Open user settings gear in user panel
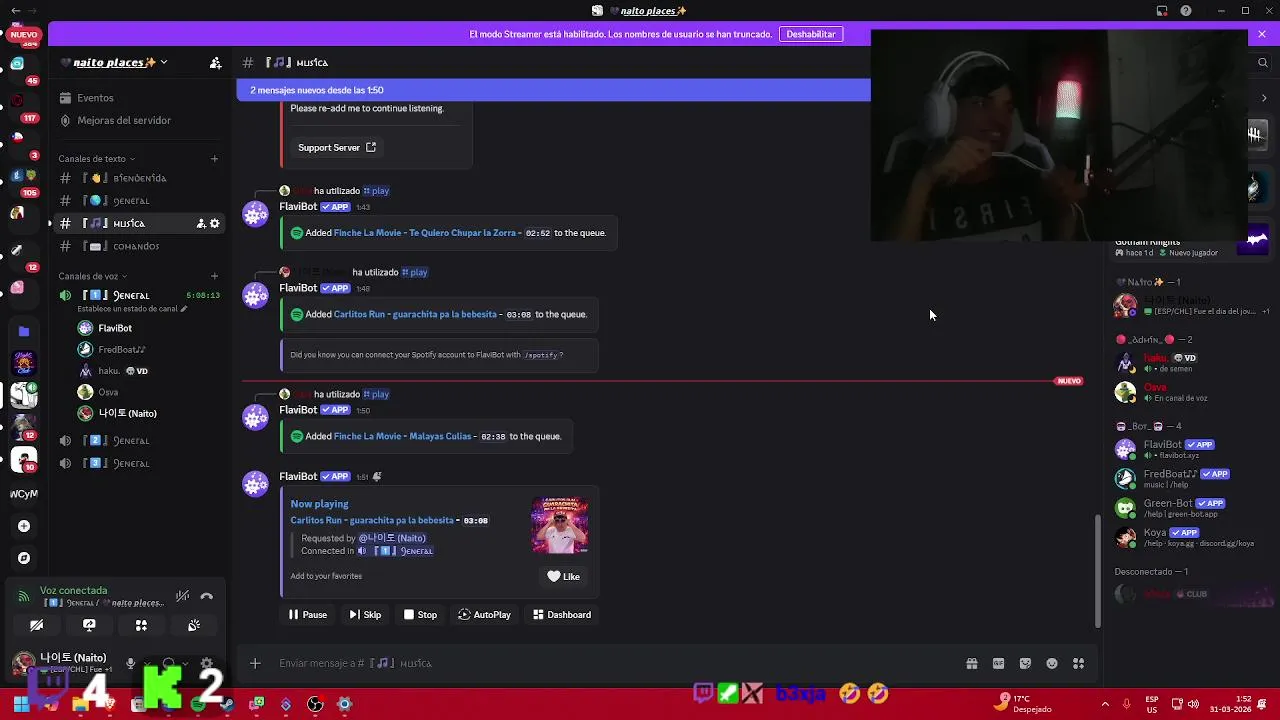Screen dimensions: 1280x720 tap(206, 663)
